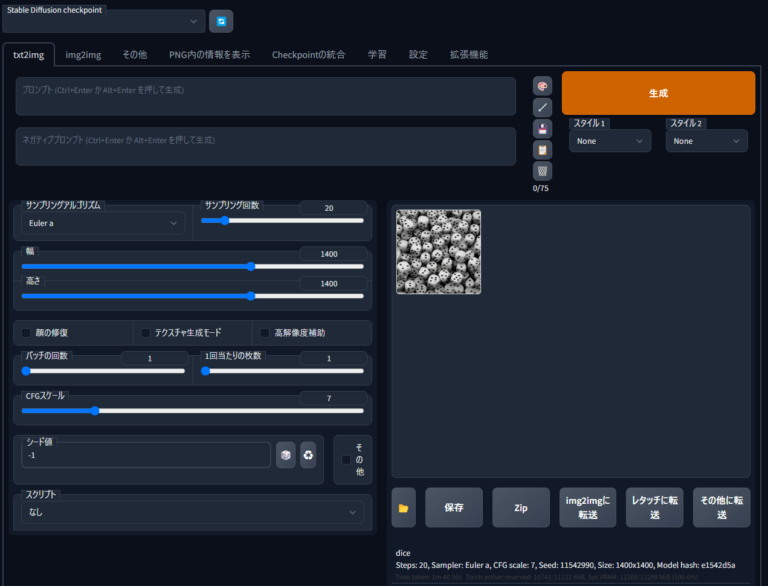Image resolution: width=768 pixels, height=586 pixels.
Task: Click the 1回当たりの枚数 slider handle
Action: tap(206, 371)
